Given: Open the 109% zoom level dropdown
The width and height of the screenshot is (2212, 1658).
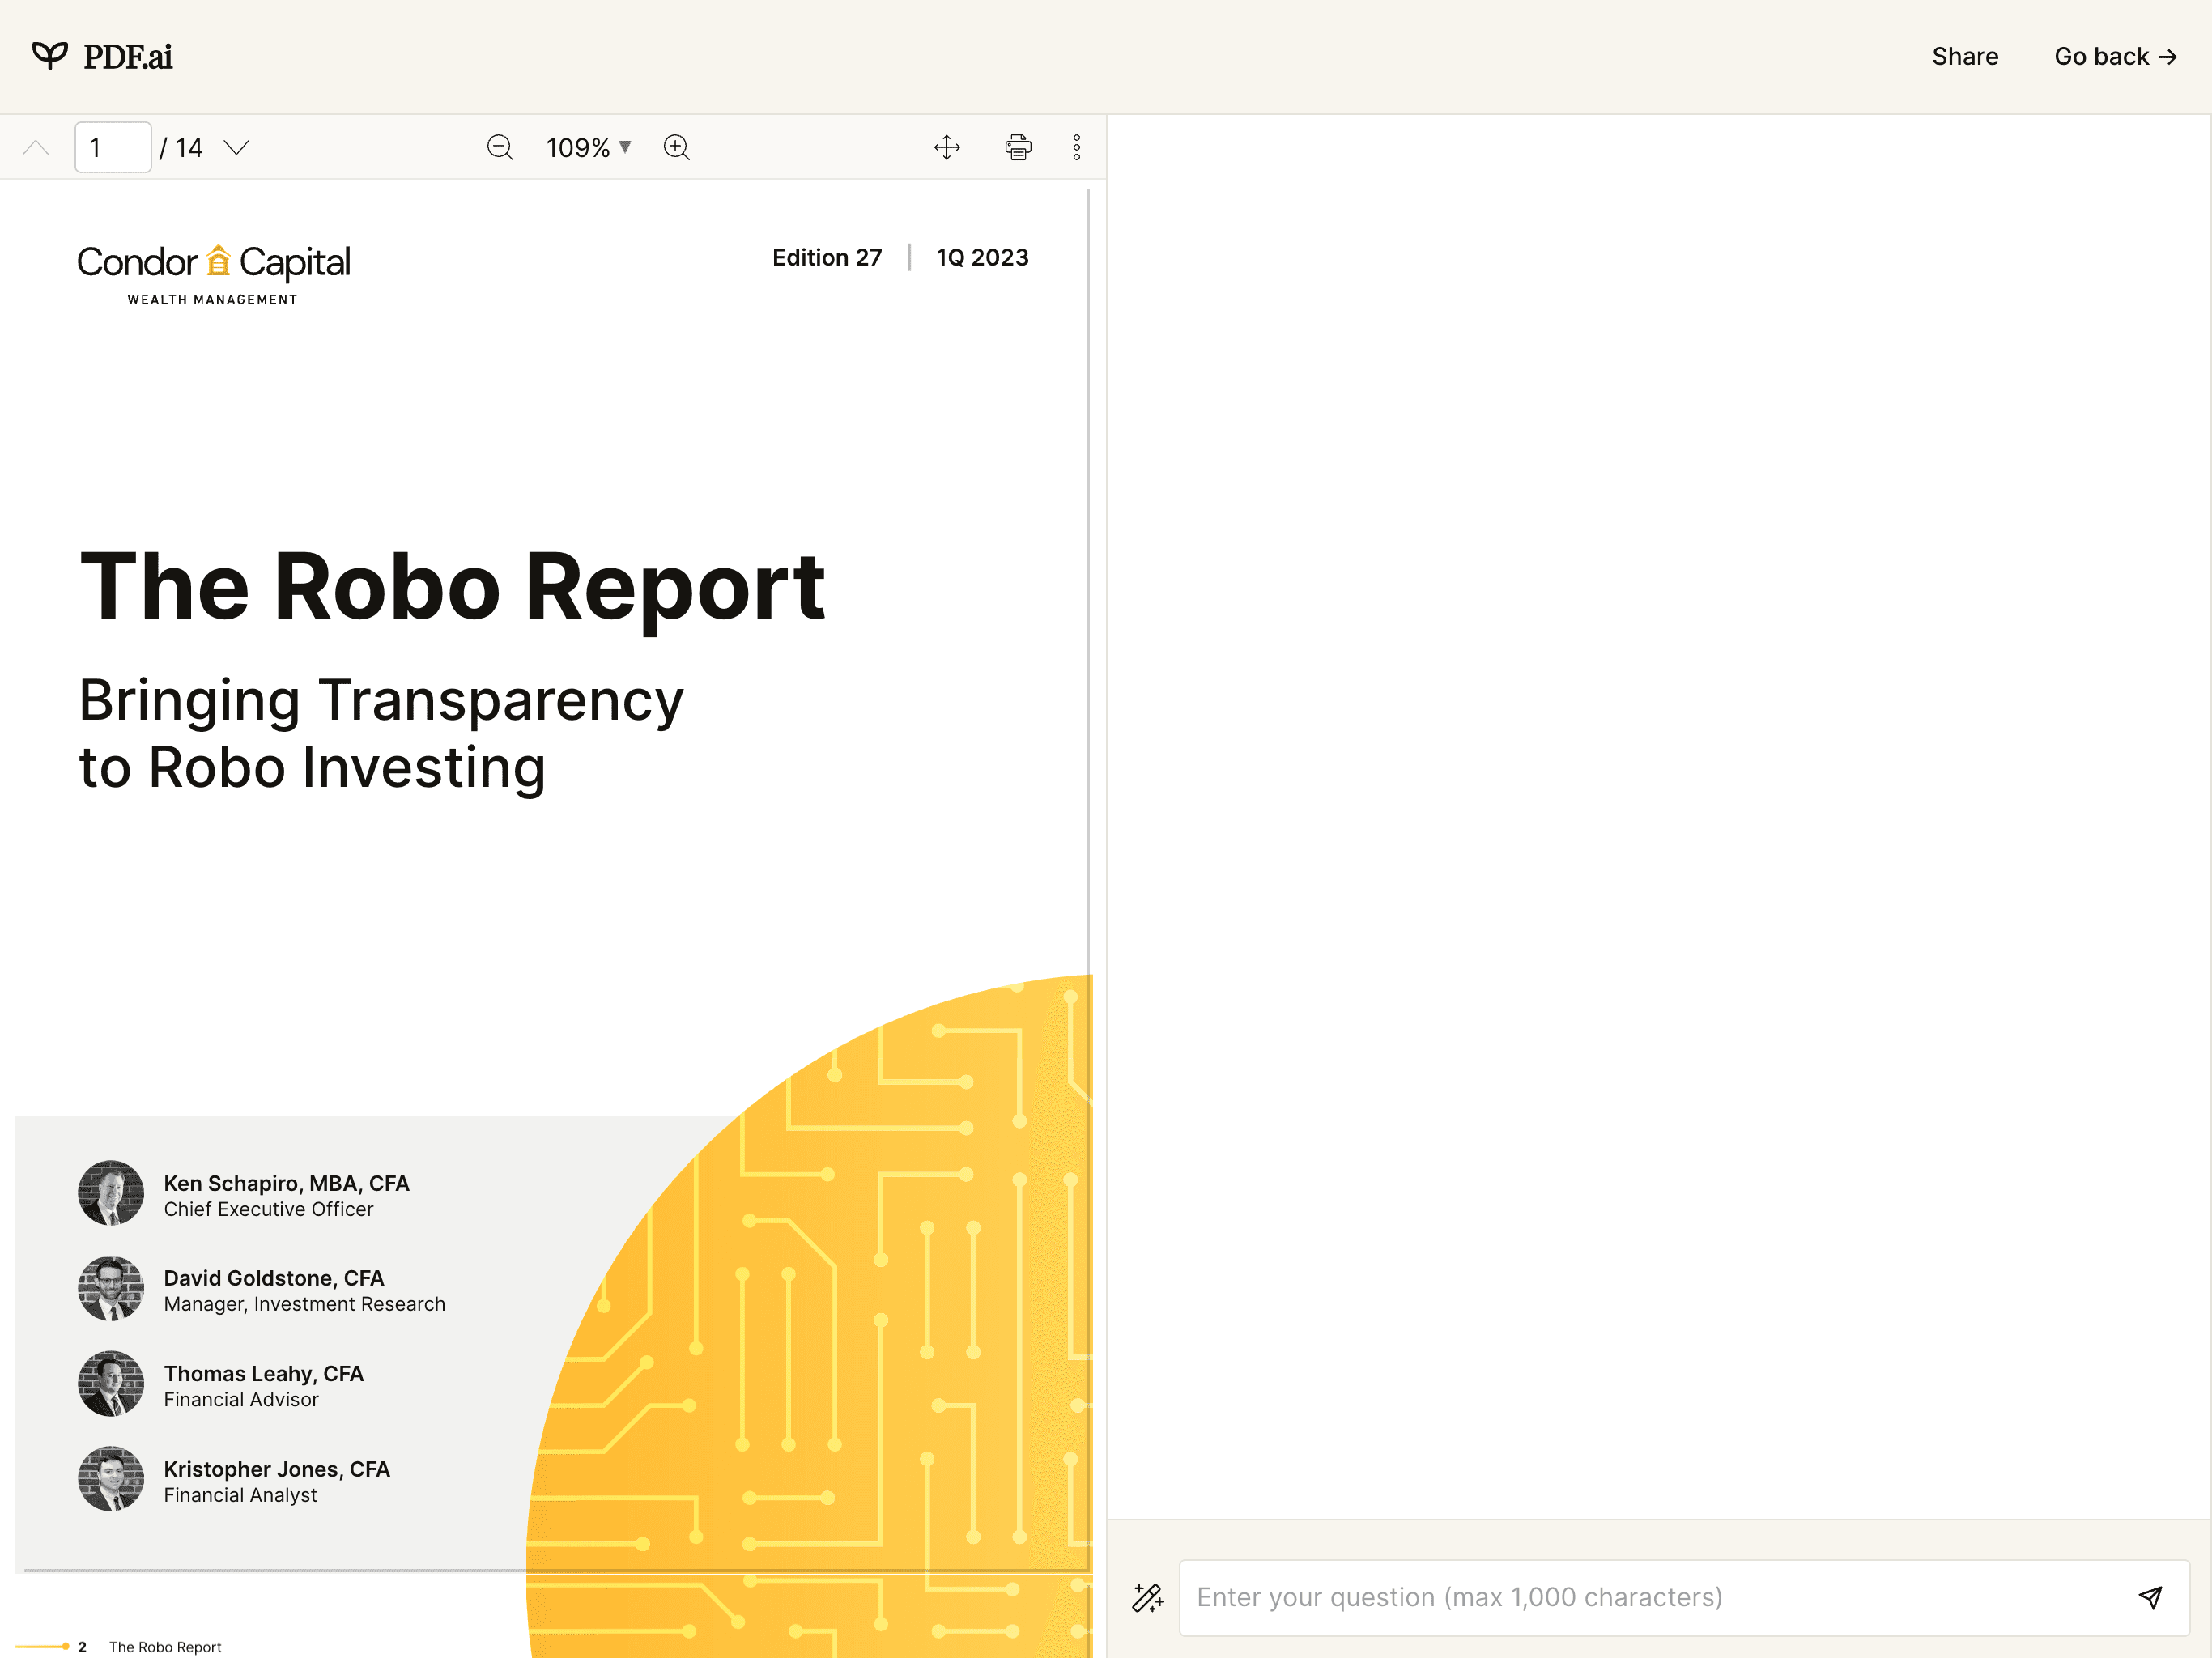Looking at the screenshot, I should 588,148.
